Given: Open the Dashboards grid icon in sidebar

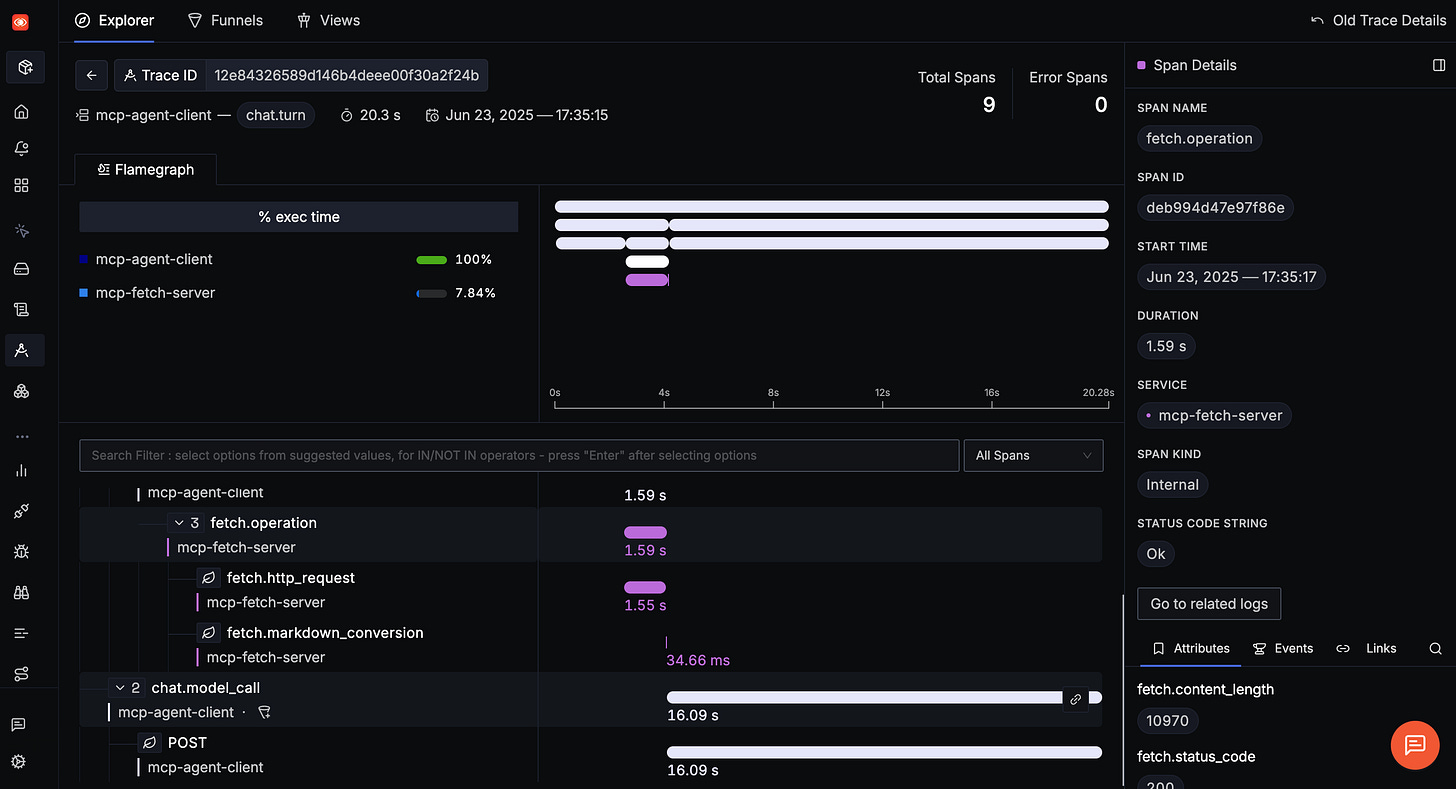Looking at the screenshot, I should point(21,185).
